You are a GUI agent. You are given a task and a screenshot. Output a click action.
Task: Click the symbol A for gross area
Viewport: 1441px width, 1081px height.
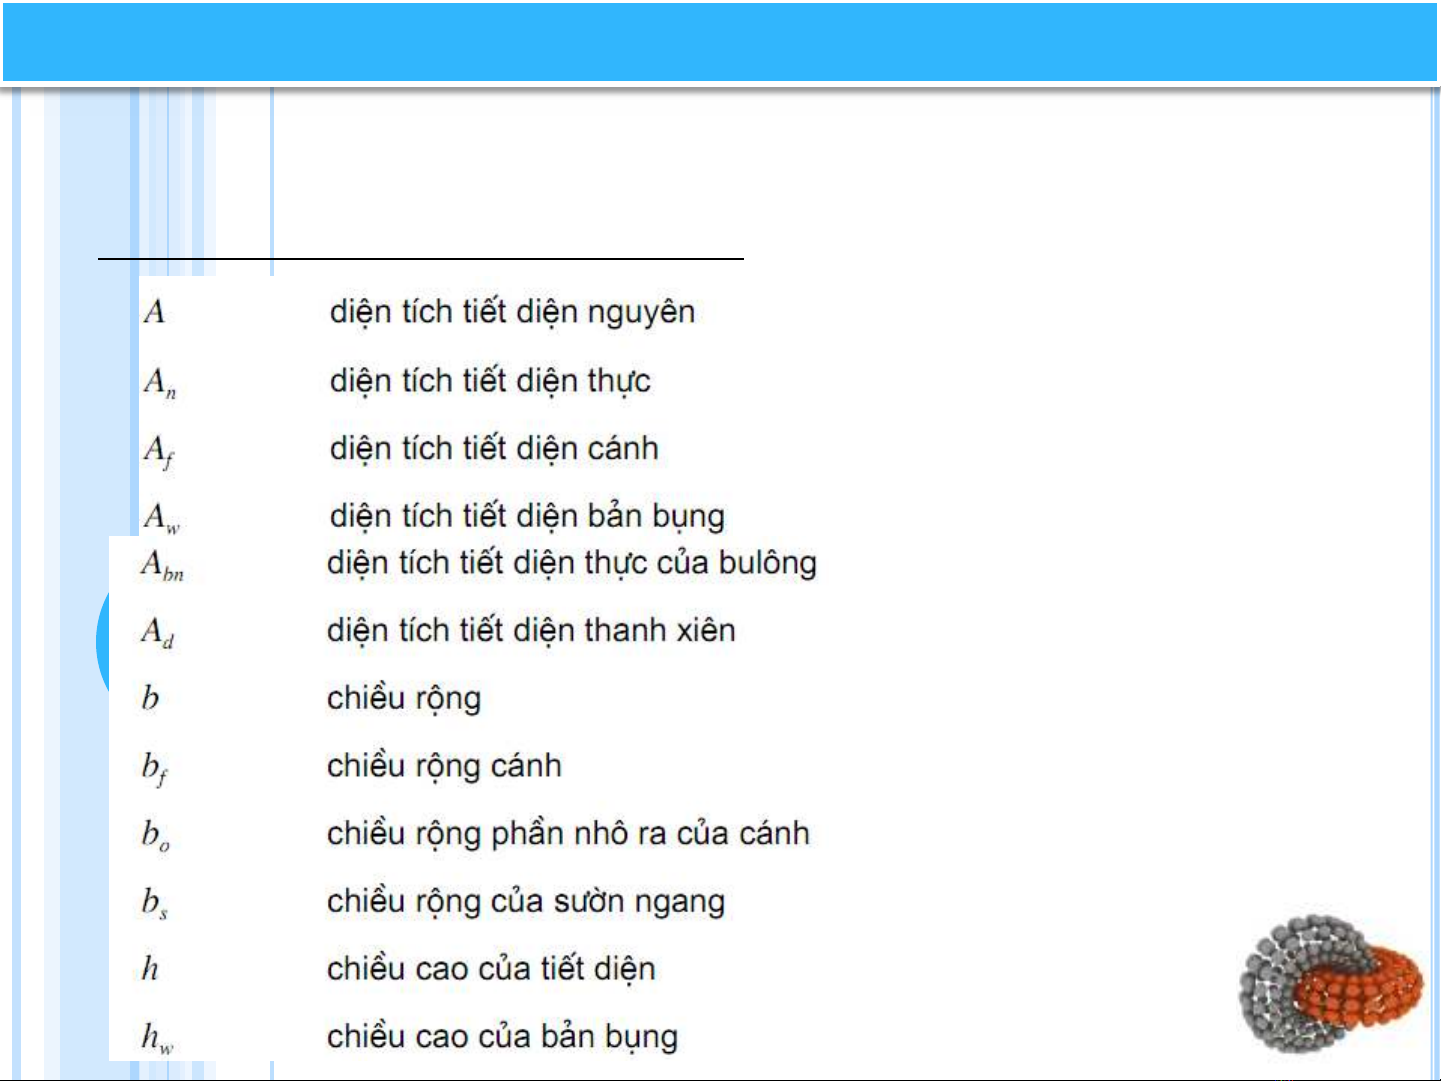point(154,312)
